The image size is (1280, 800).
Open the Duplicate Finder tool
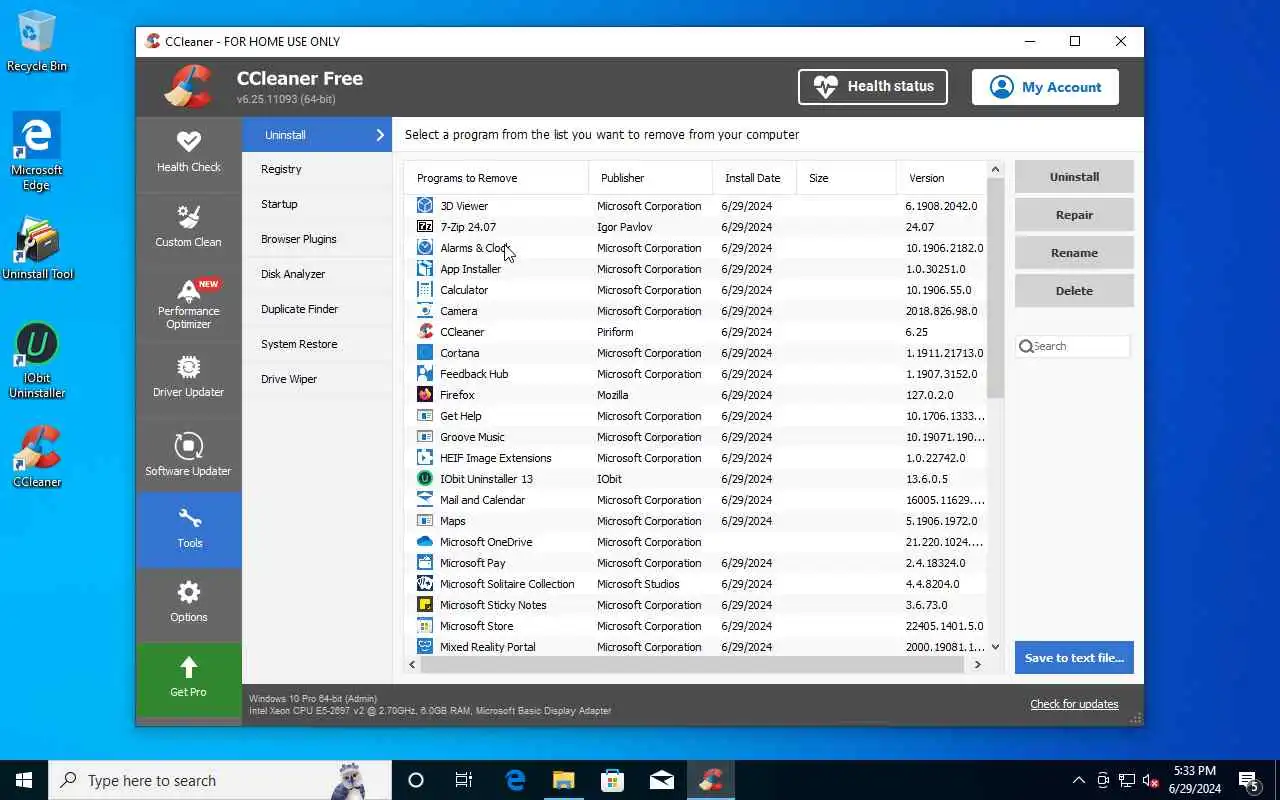coord(317,309)
